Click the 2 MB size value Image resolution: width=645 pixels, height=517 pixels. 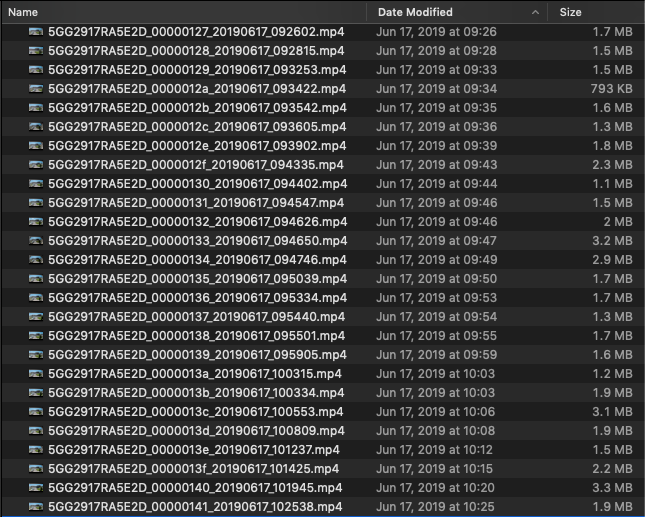(x=618, y=222)
